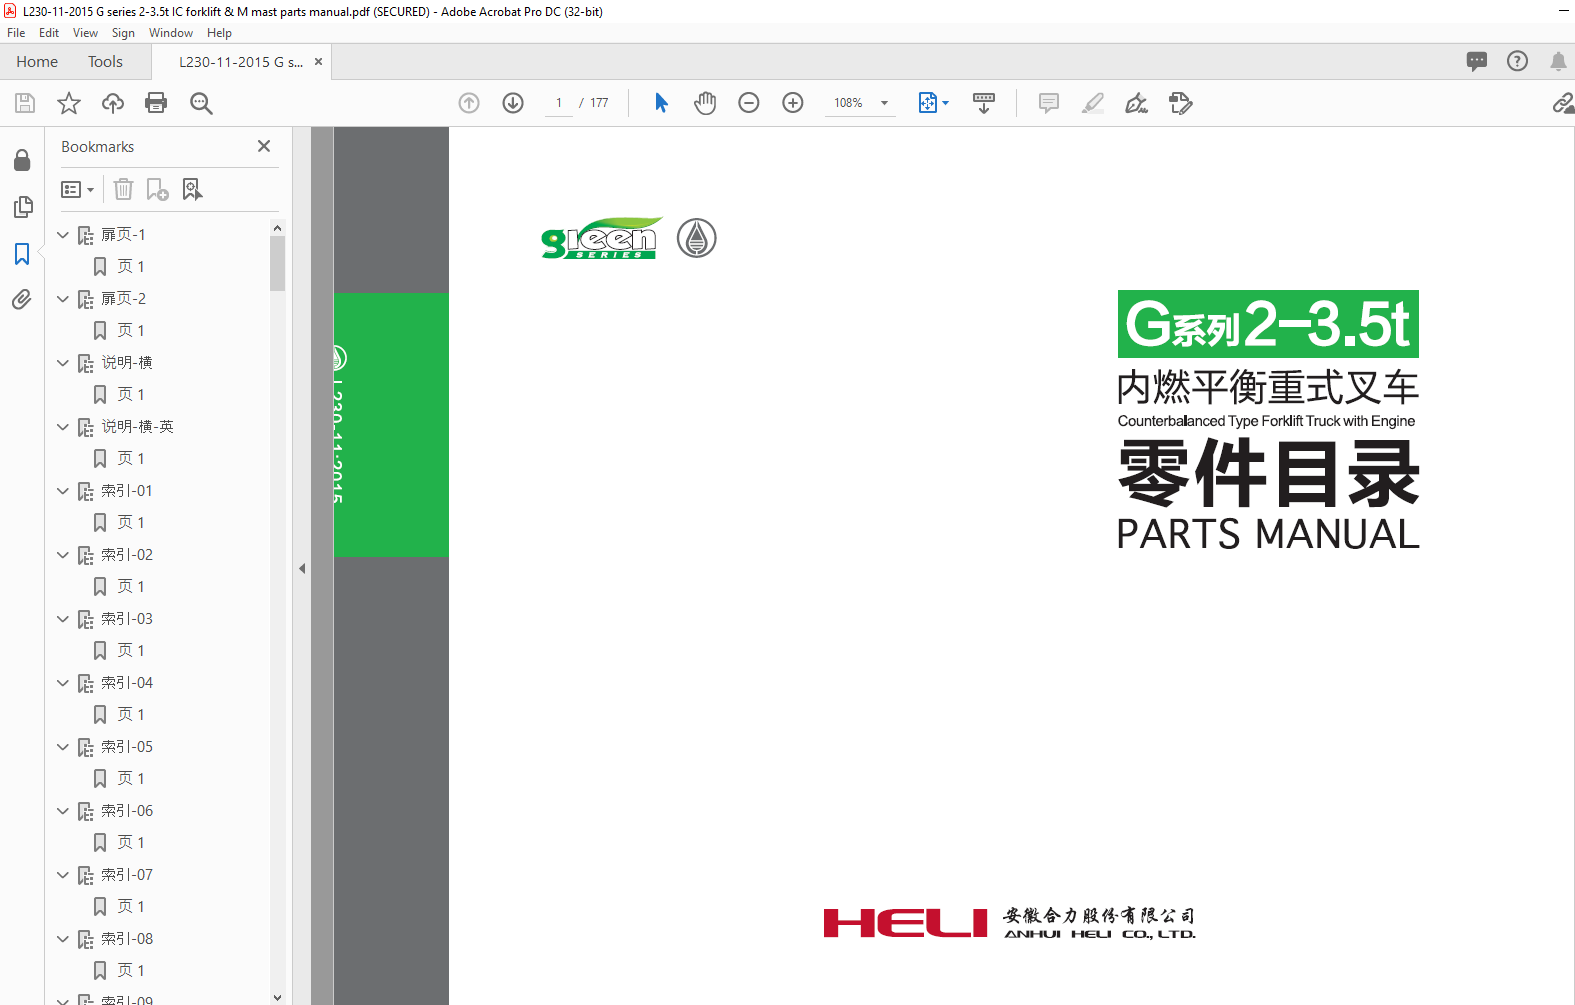
Task: Switch to the Tools tab
Action: (105, 61)
